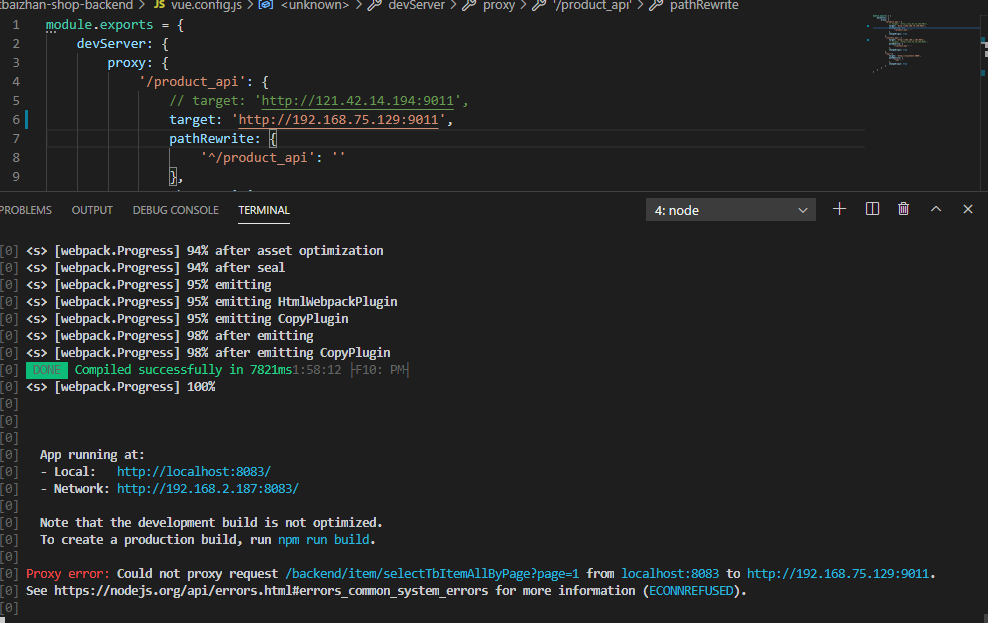The width and height of the screenshot is (988, 623).
Task: Click line number 1 in the gutter
Action: pyautogui.click(x=16, y=25)
